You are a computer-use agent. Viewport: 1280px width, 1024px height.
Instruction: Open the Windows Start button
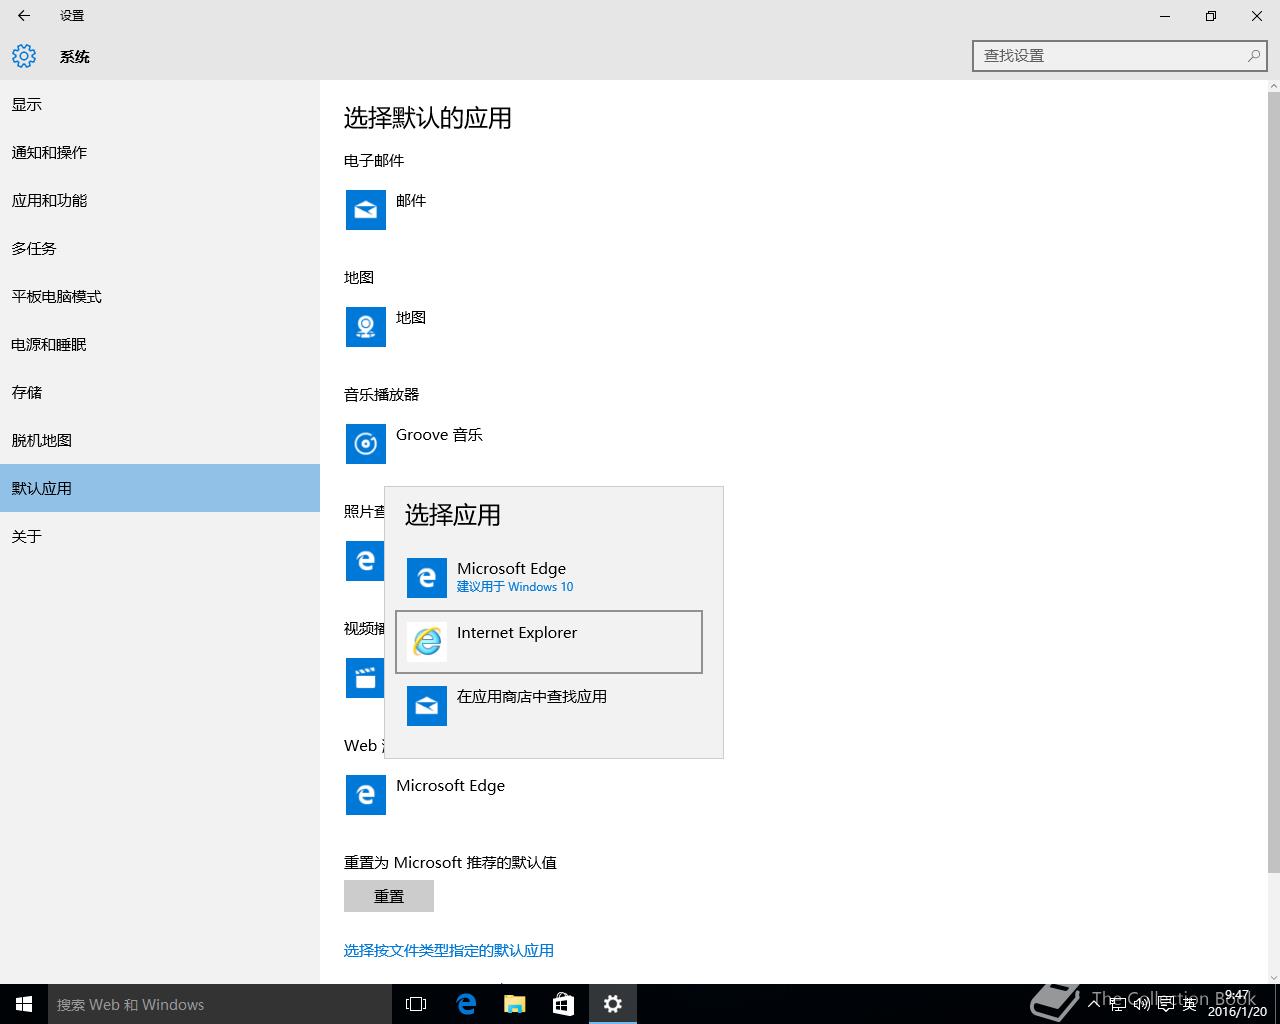click(x=24, y=1004)
